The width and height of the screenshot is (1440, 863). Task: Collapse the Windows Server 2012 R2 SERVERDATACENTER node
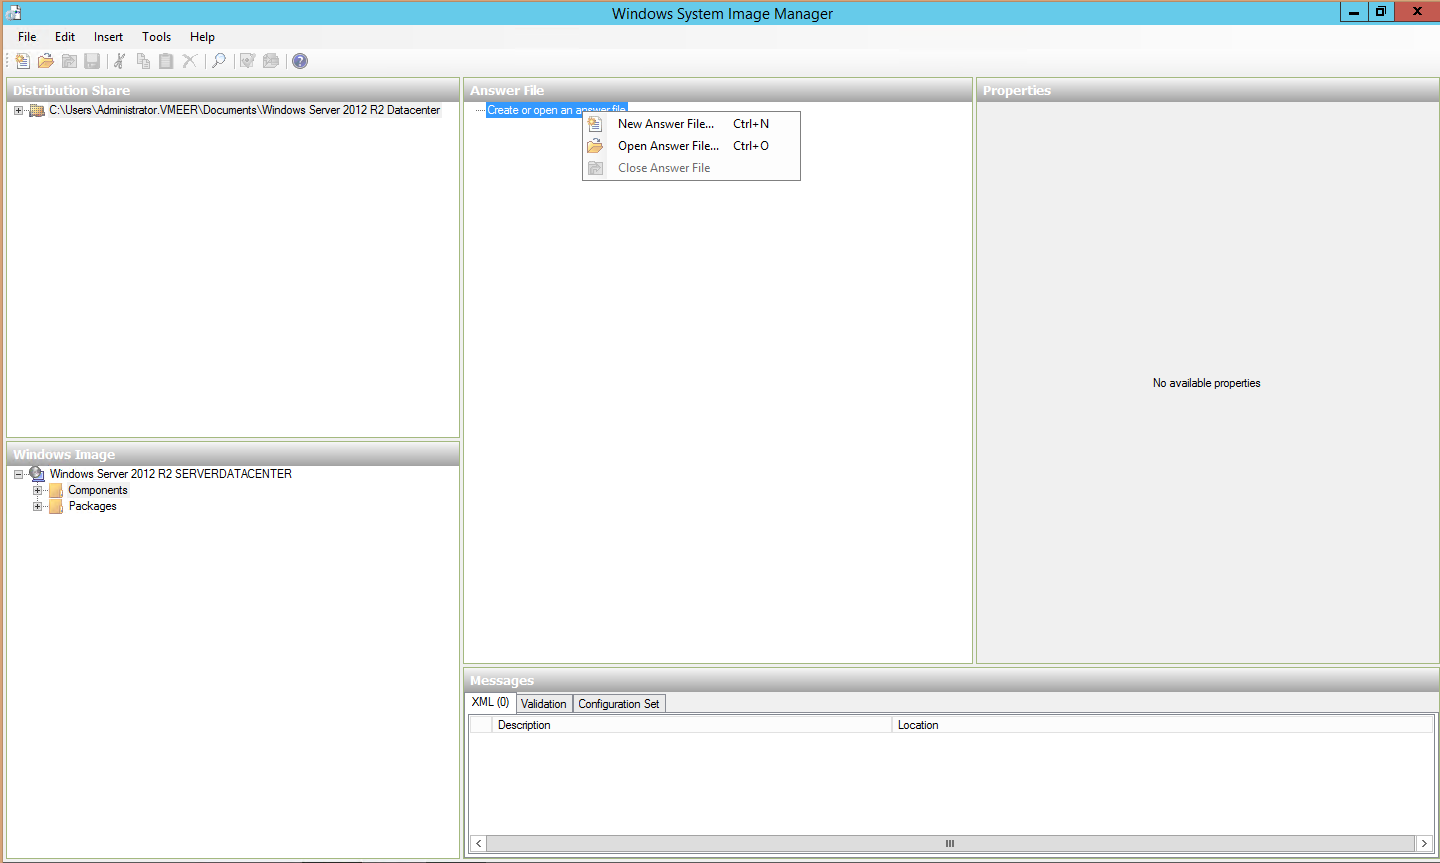18,474
